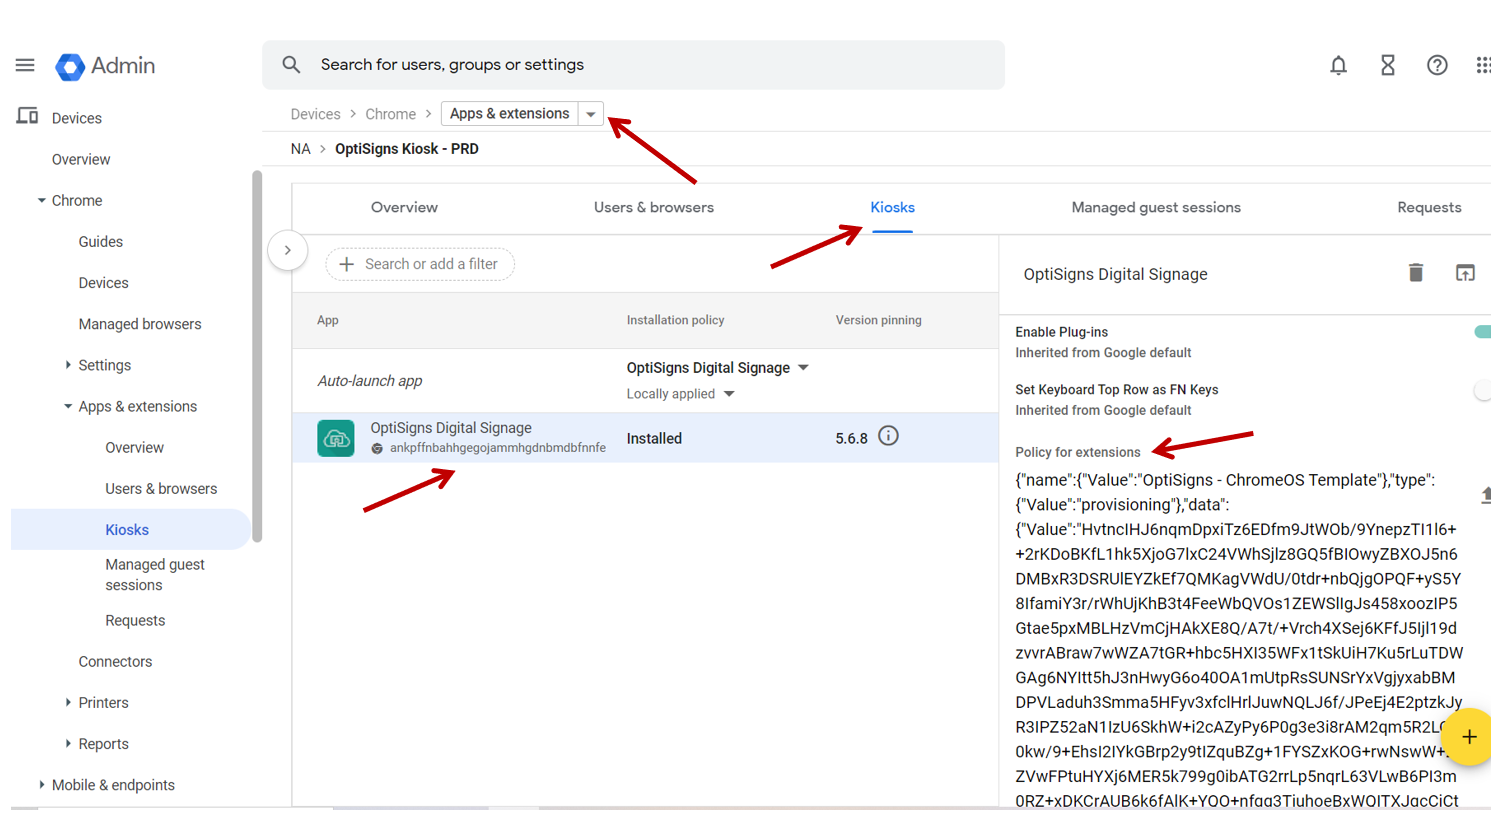Open Devices Overview in sidebar
The width and height of the screenshot is (1492, 813).
81,159
